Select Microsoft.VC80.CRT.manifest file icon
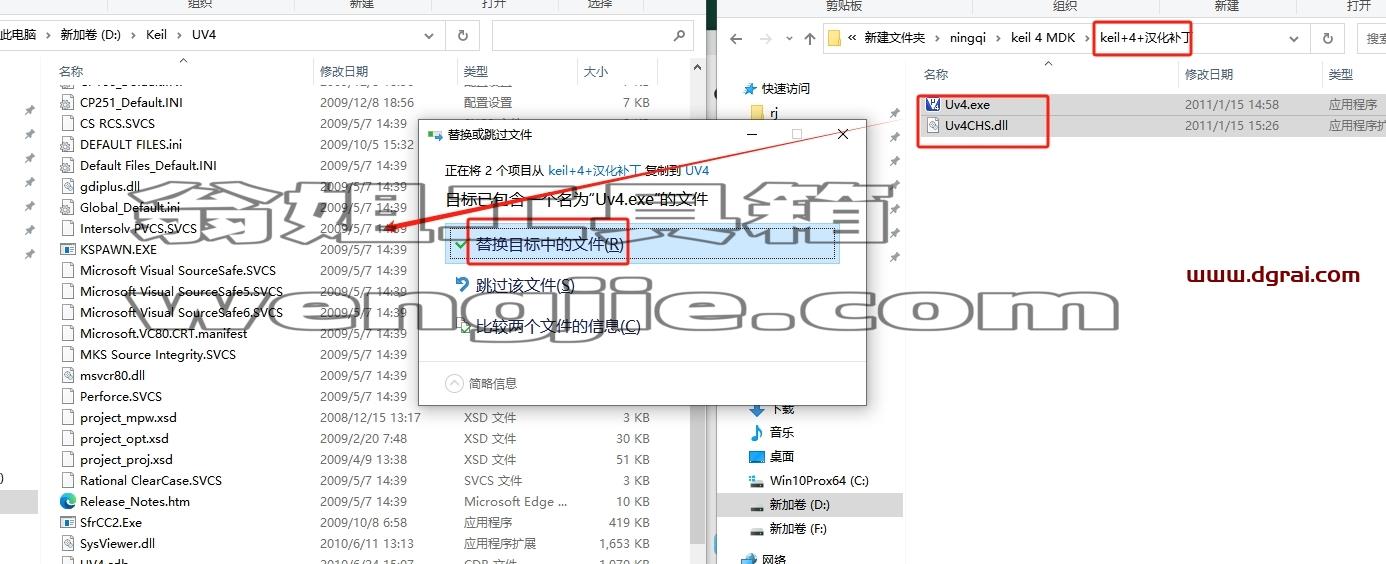Screen dimensions: 1386x564 point(67,334)
